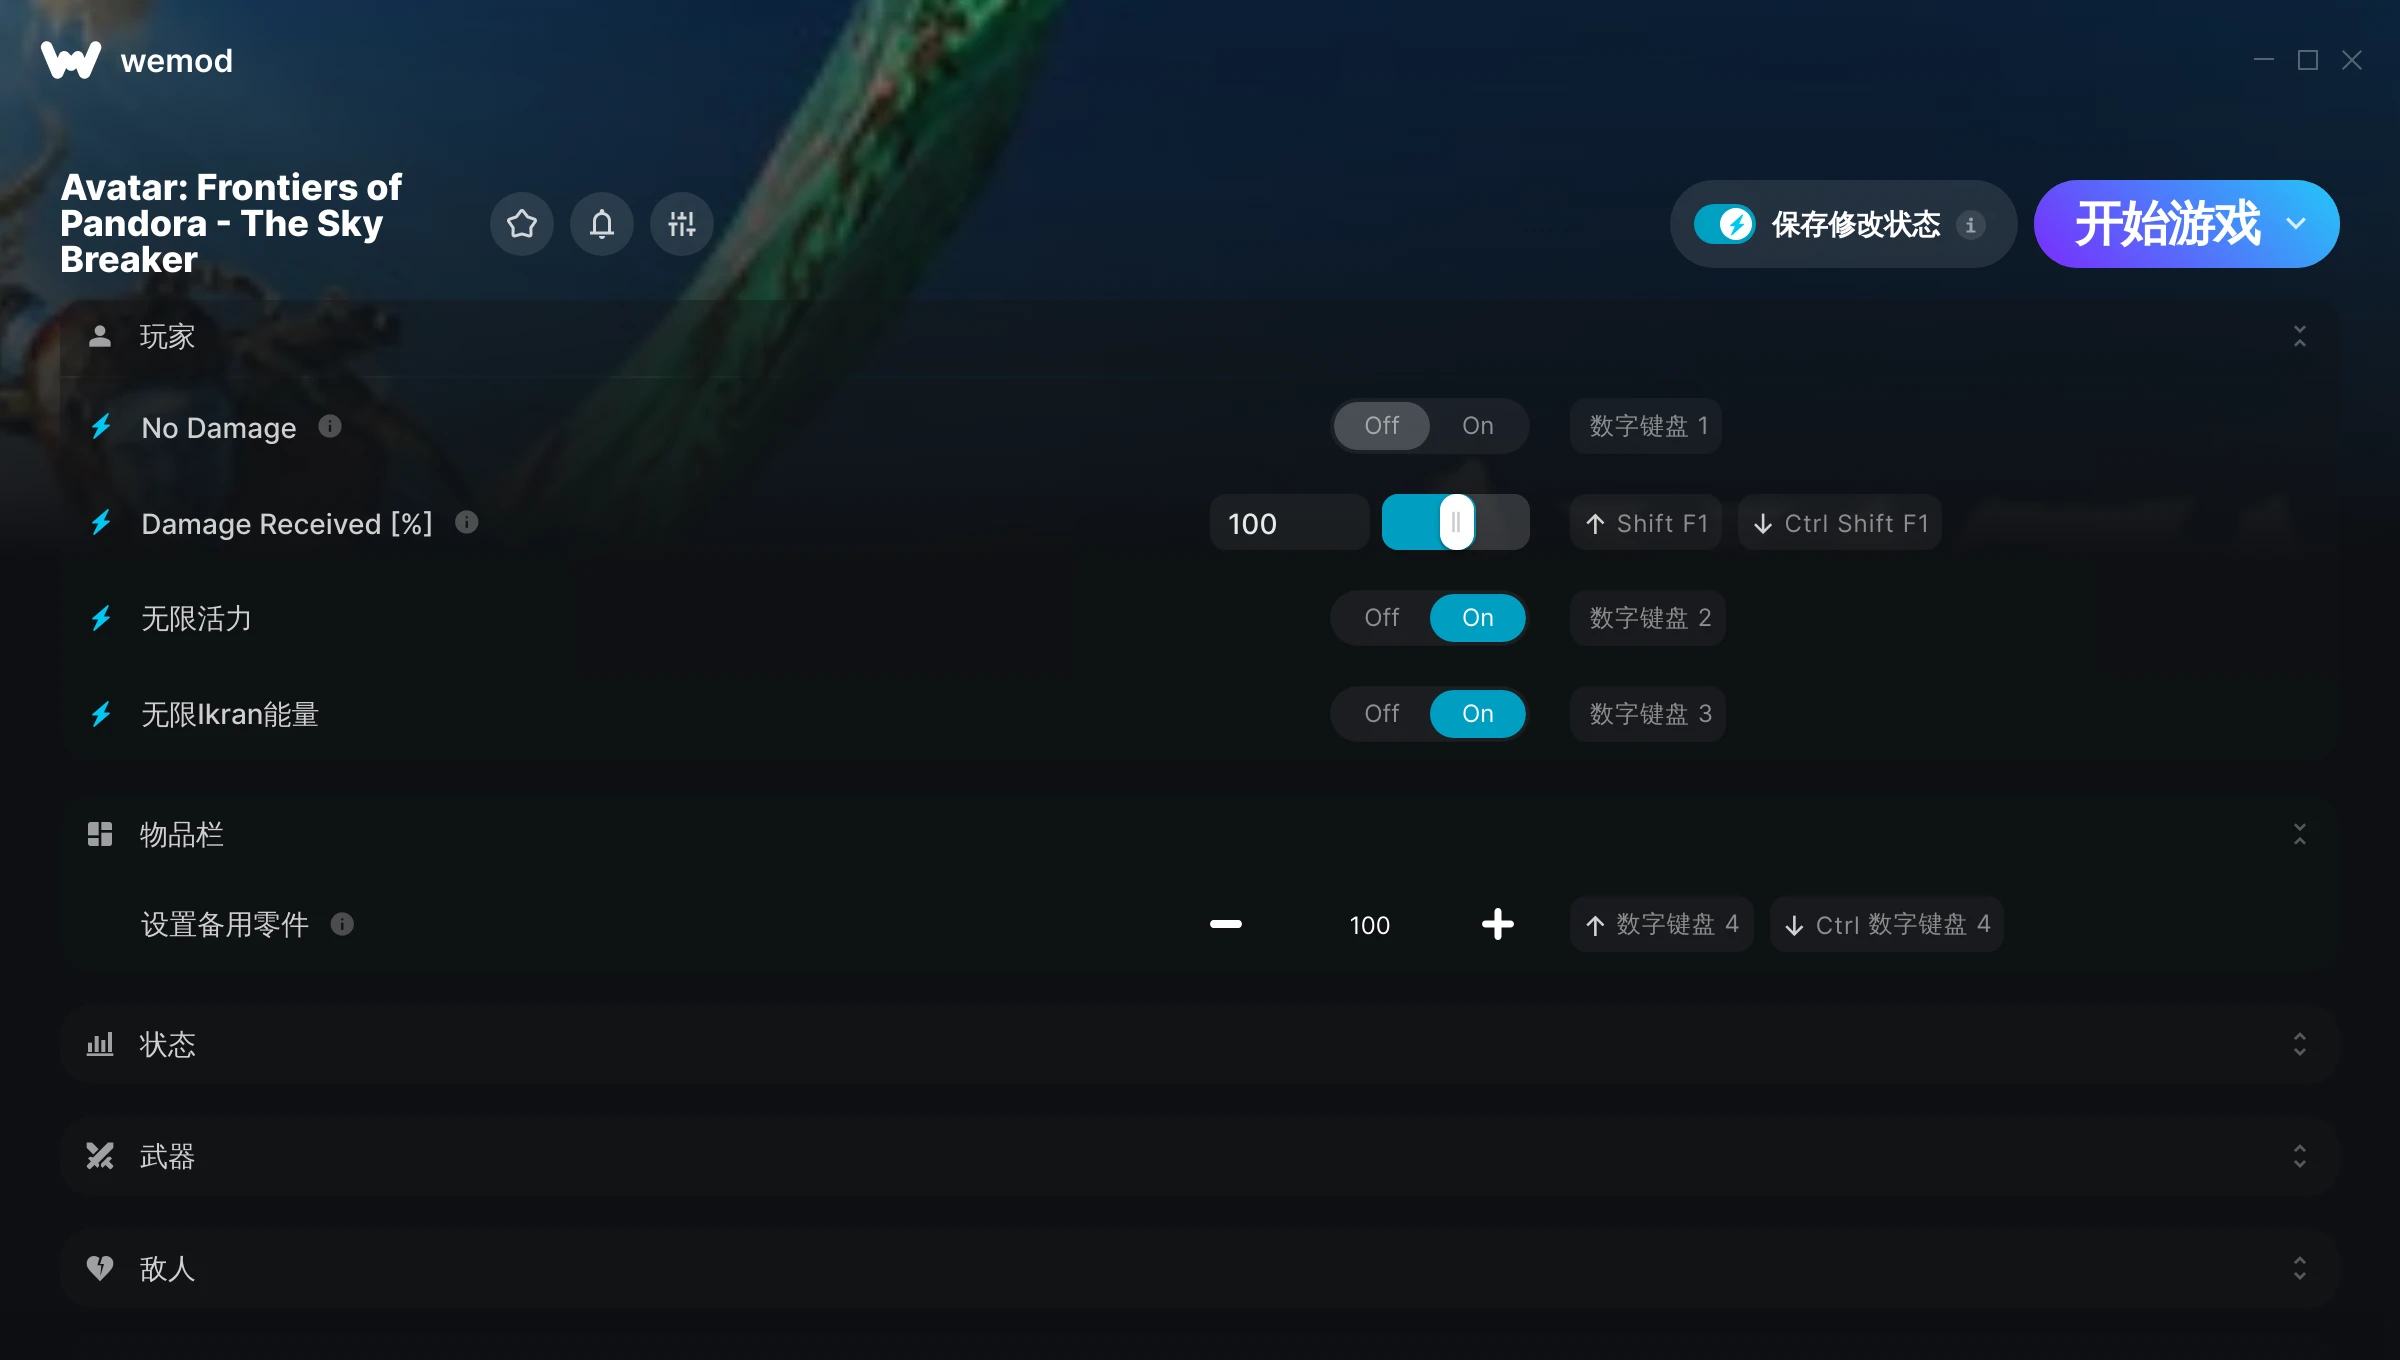Click the Damage Received slider handle

(1457, 522)
